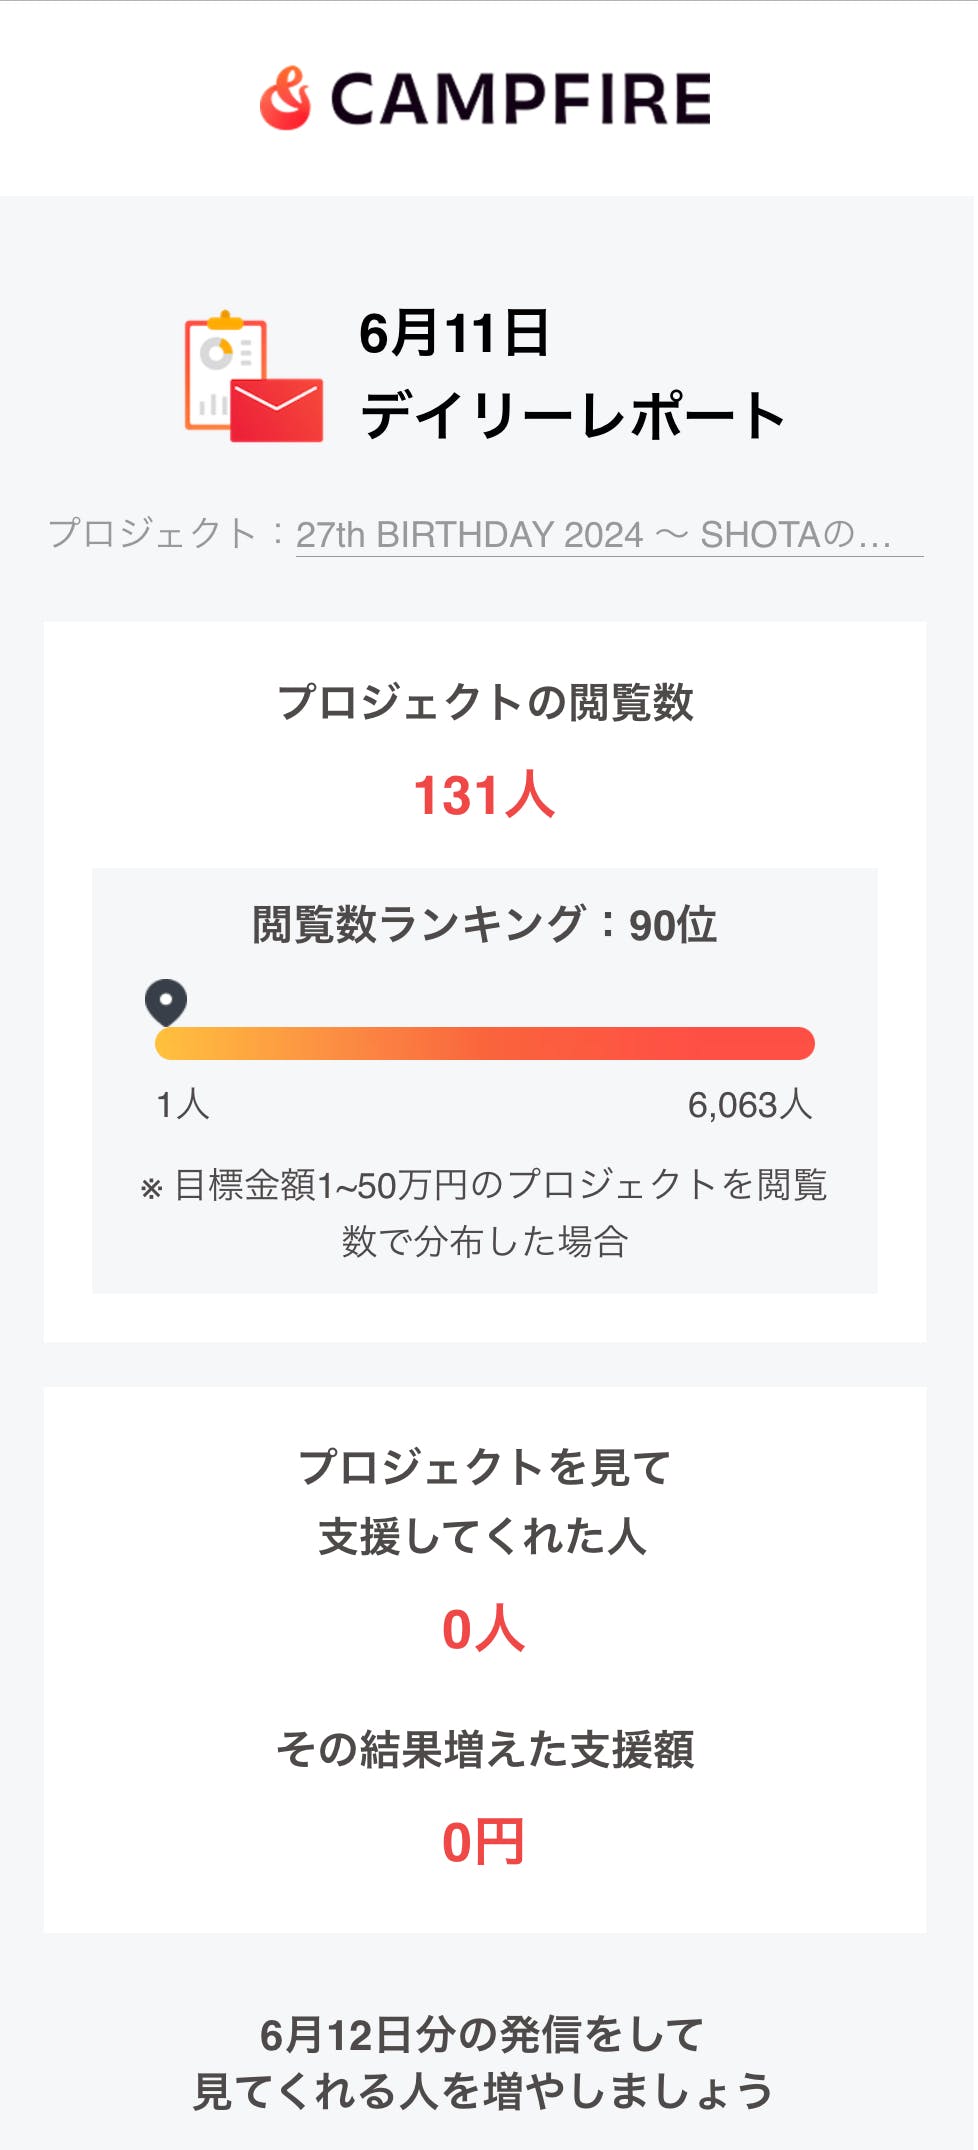Click the 閲覧数ランキング：90位 text
Screen dimensions: 978x2150
point(485,924)
